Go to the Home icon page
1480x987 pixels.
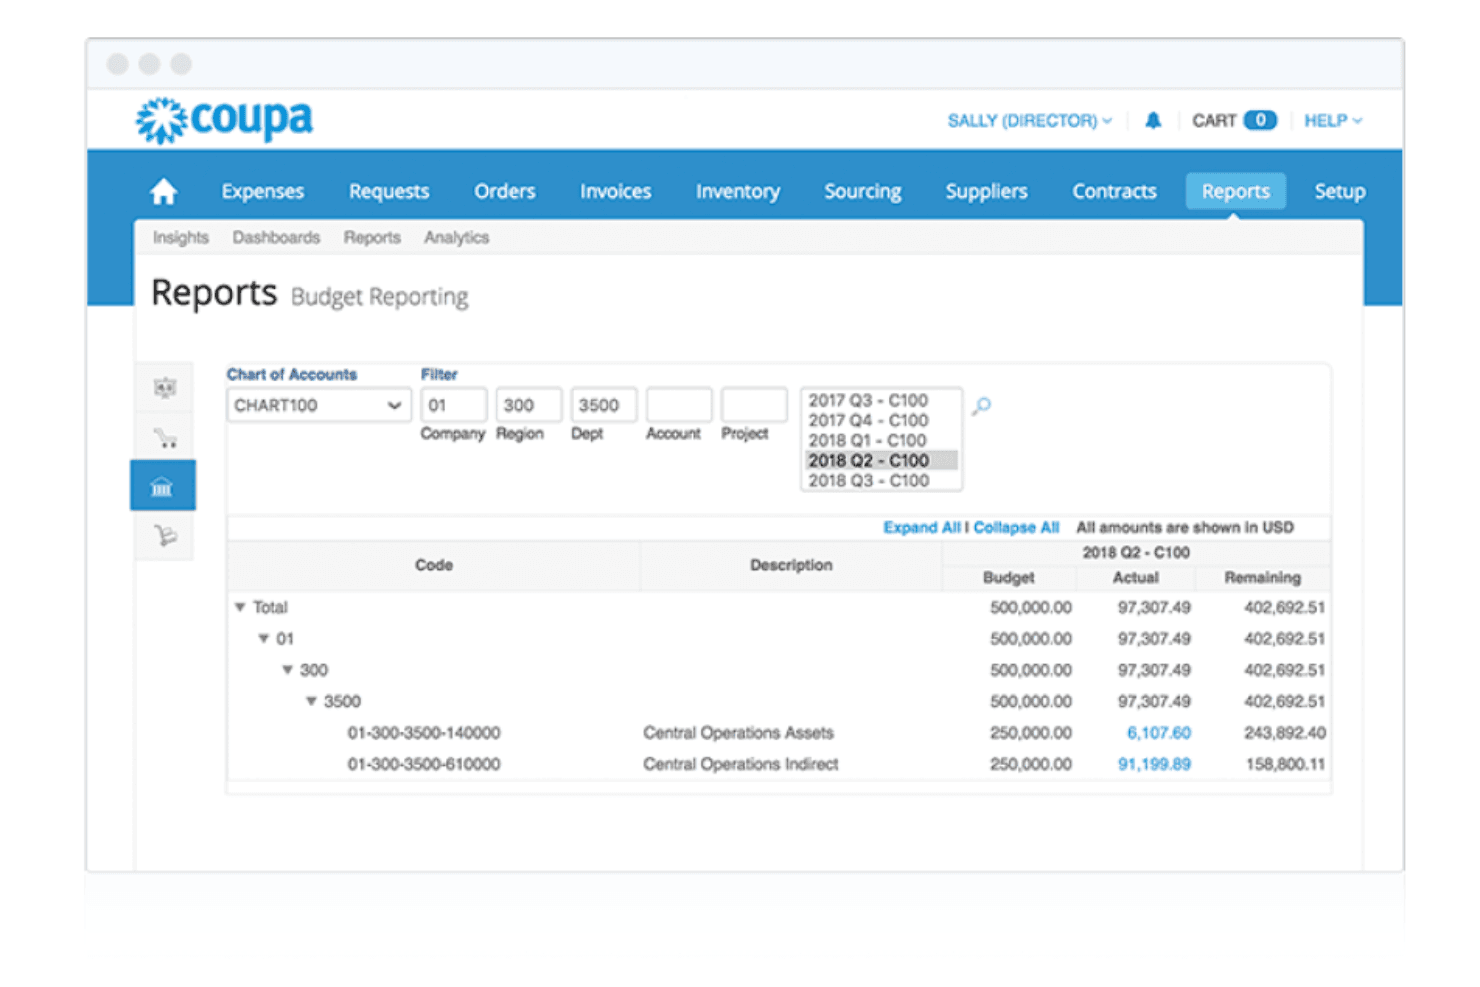(164, 191)
